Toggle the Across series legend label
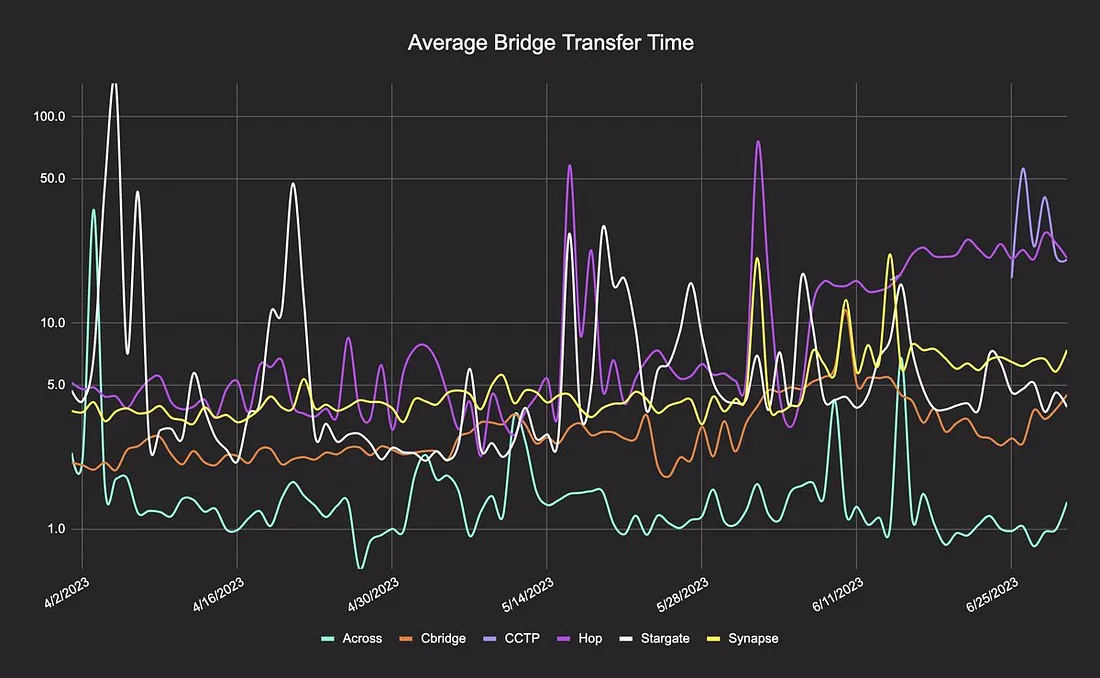The height and width of the screenshot is (678, 1100). (363, 638)
